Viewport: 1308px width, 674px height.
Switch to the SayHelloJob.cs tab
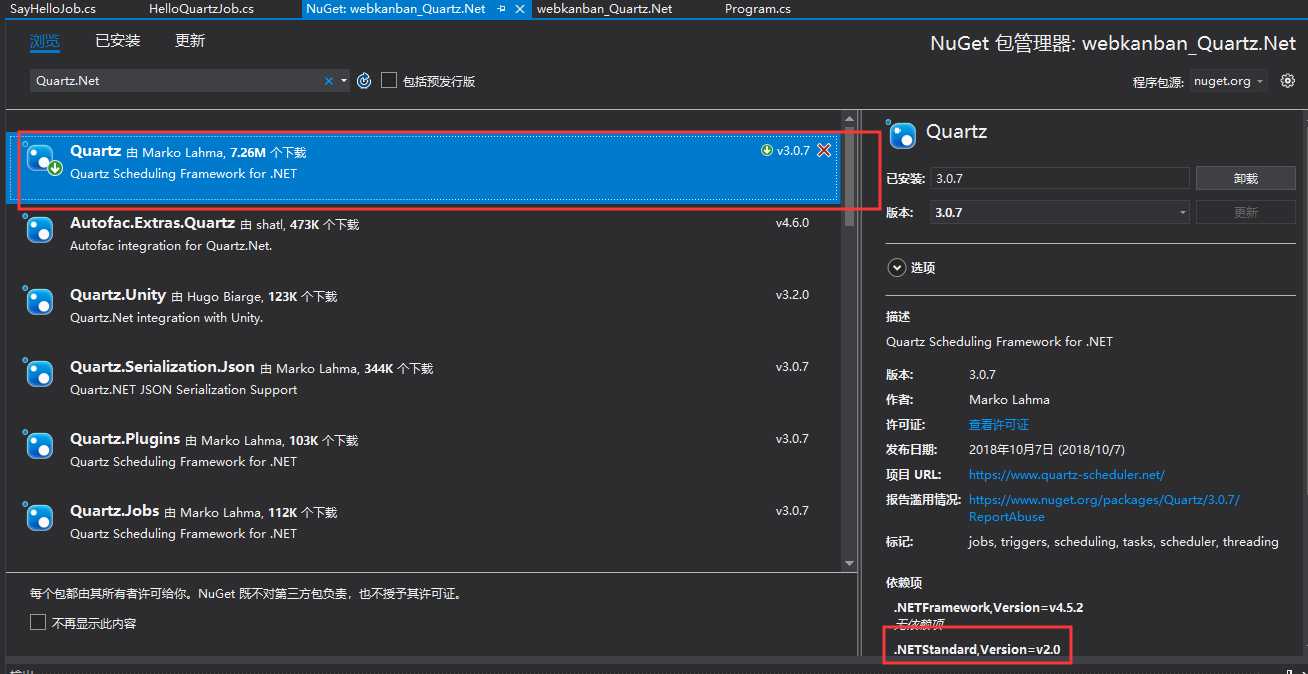(x=55, y=8)
